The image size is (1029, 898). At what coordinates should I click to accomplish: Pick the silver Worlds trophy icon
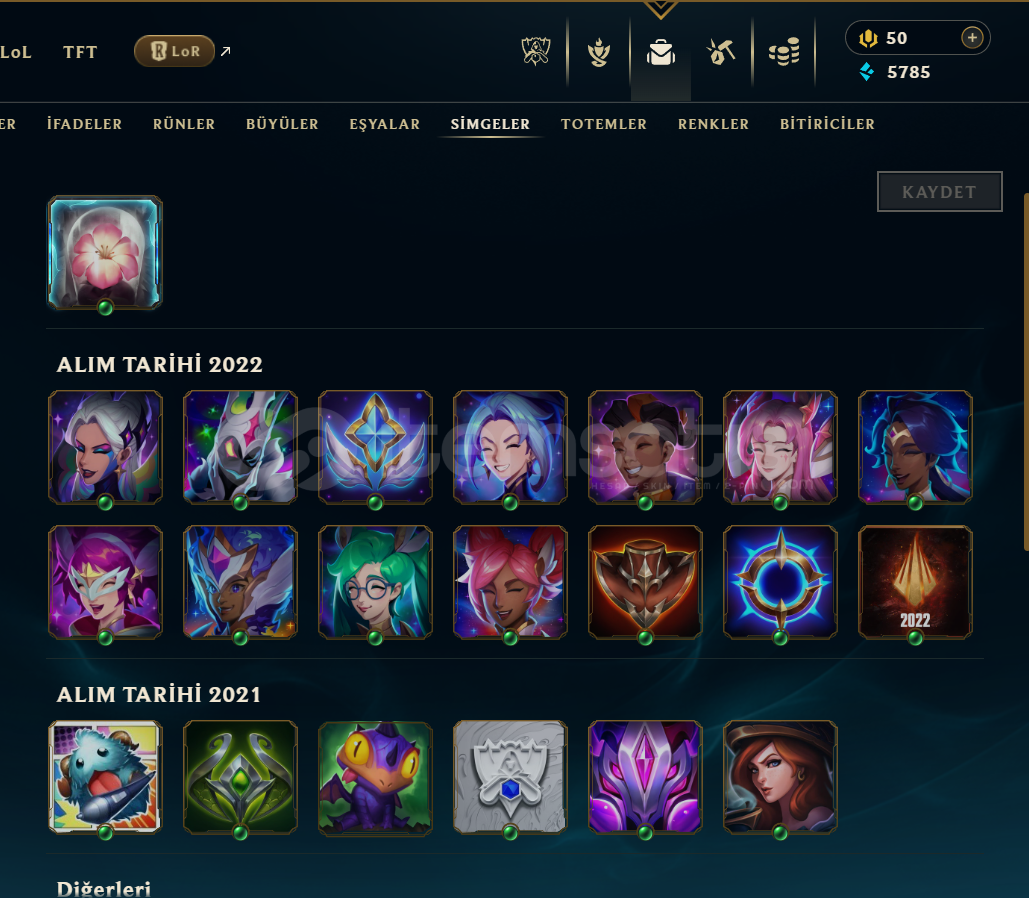click(510, 777)
